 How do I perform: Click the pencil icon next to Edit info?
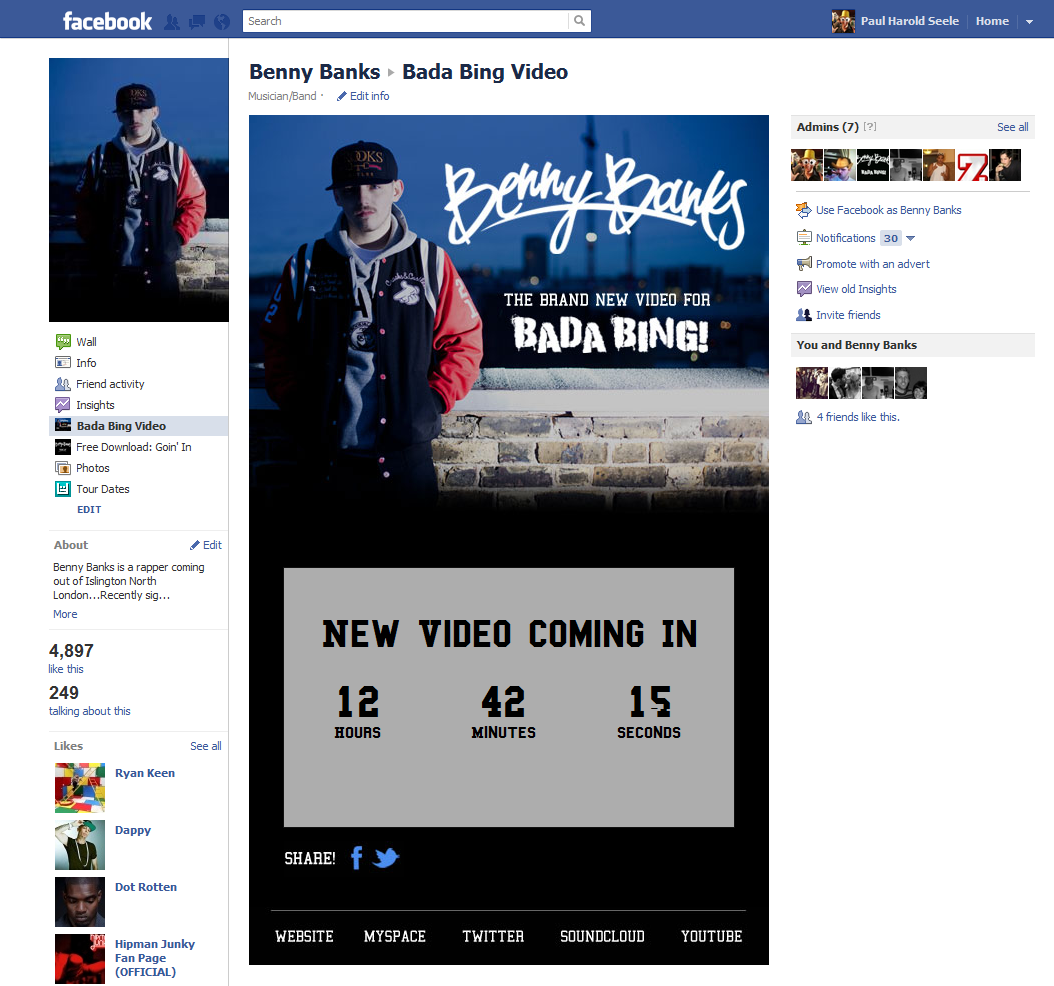(x=341, y=96)
